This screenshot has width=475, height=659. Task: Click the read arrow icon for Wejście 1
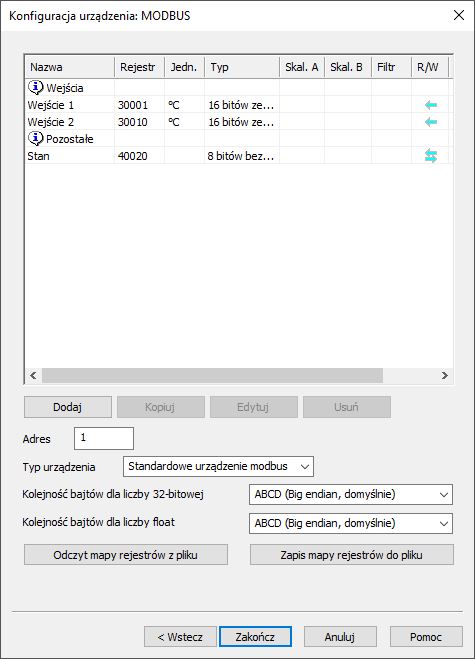[430, 105]
